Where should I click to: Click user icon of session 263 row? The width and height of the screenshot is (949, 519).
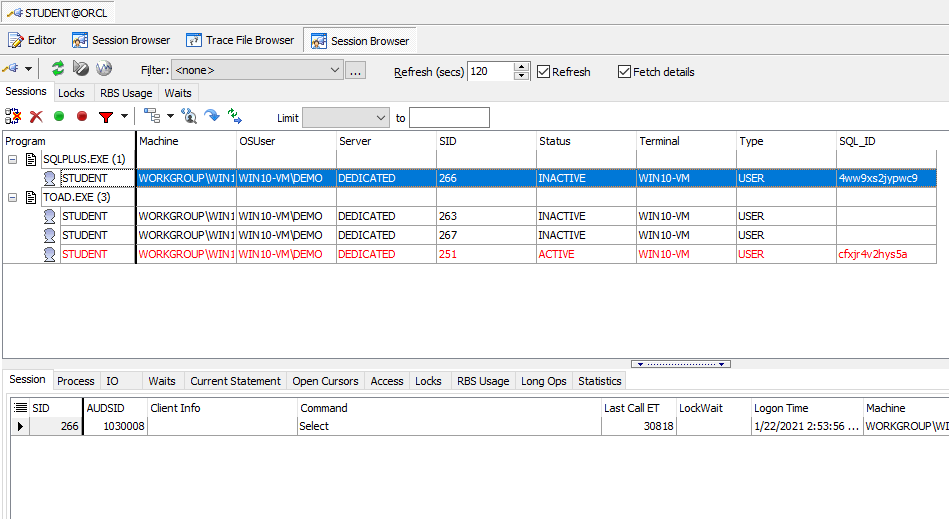point(50,217)
